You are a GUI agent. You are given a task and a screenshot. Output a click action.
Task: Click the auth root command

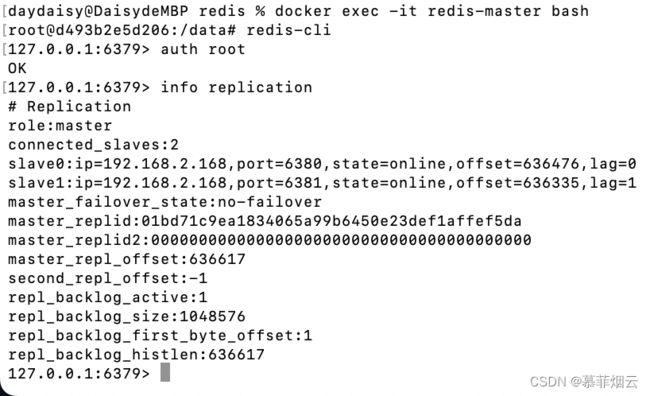[x=203, y=49]
